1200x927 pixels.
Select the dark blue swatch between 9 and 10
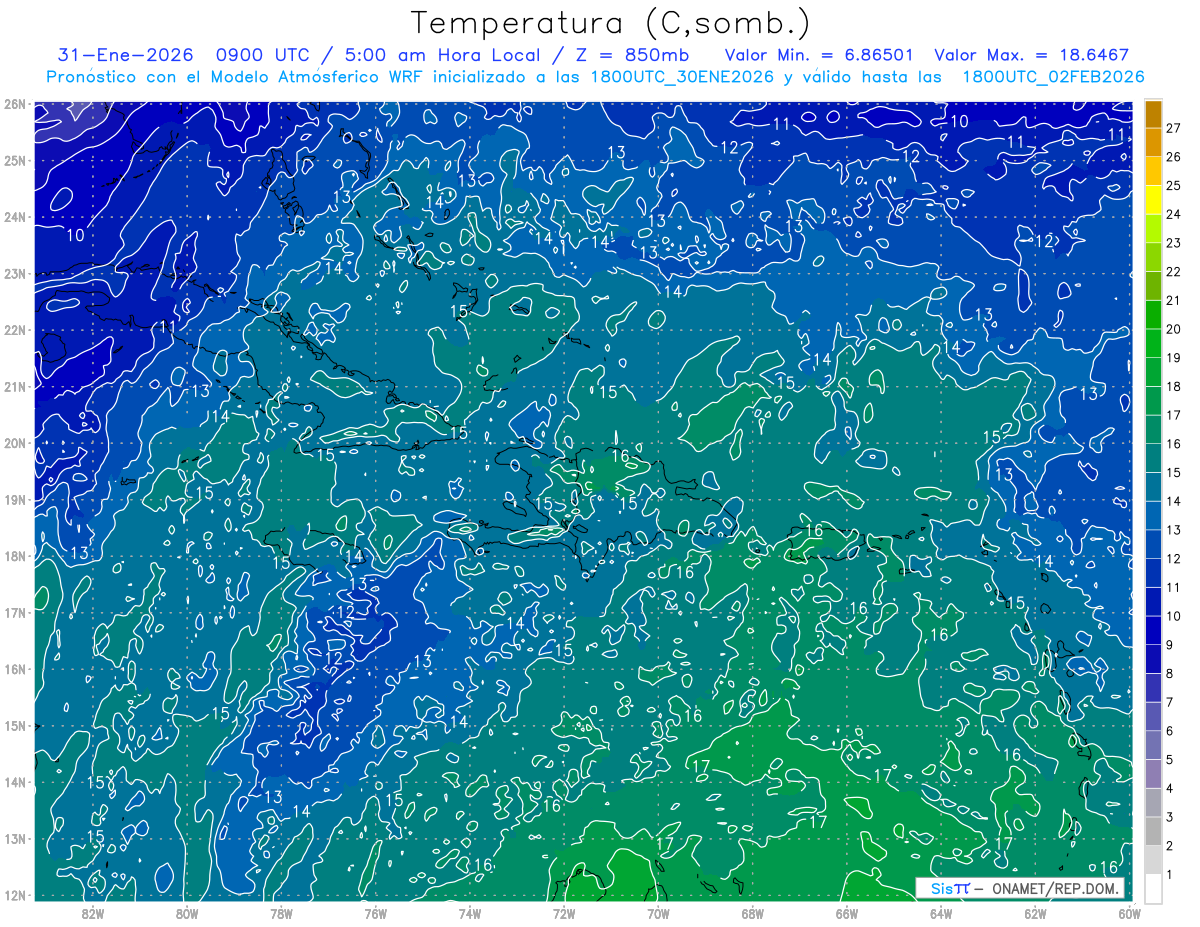click(x=1153, y=631)
